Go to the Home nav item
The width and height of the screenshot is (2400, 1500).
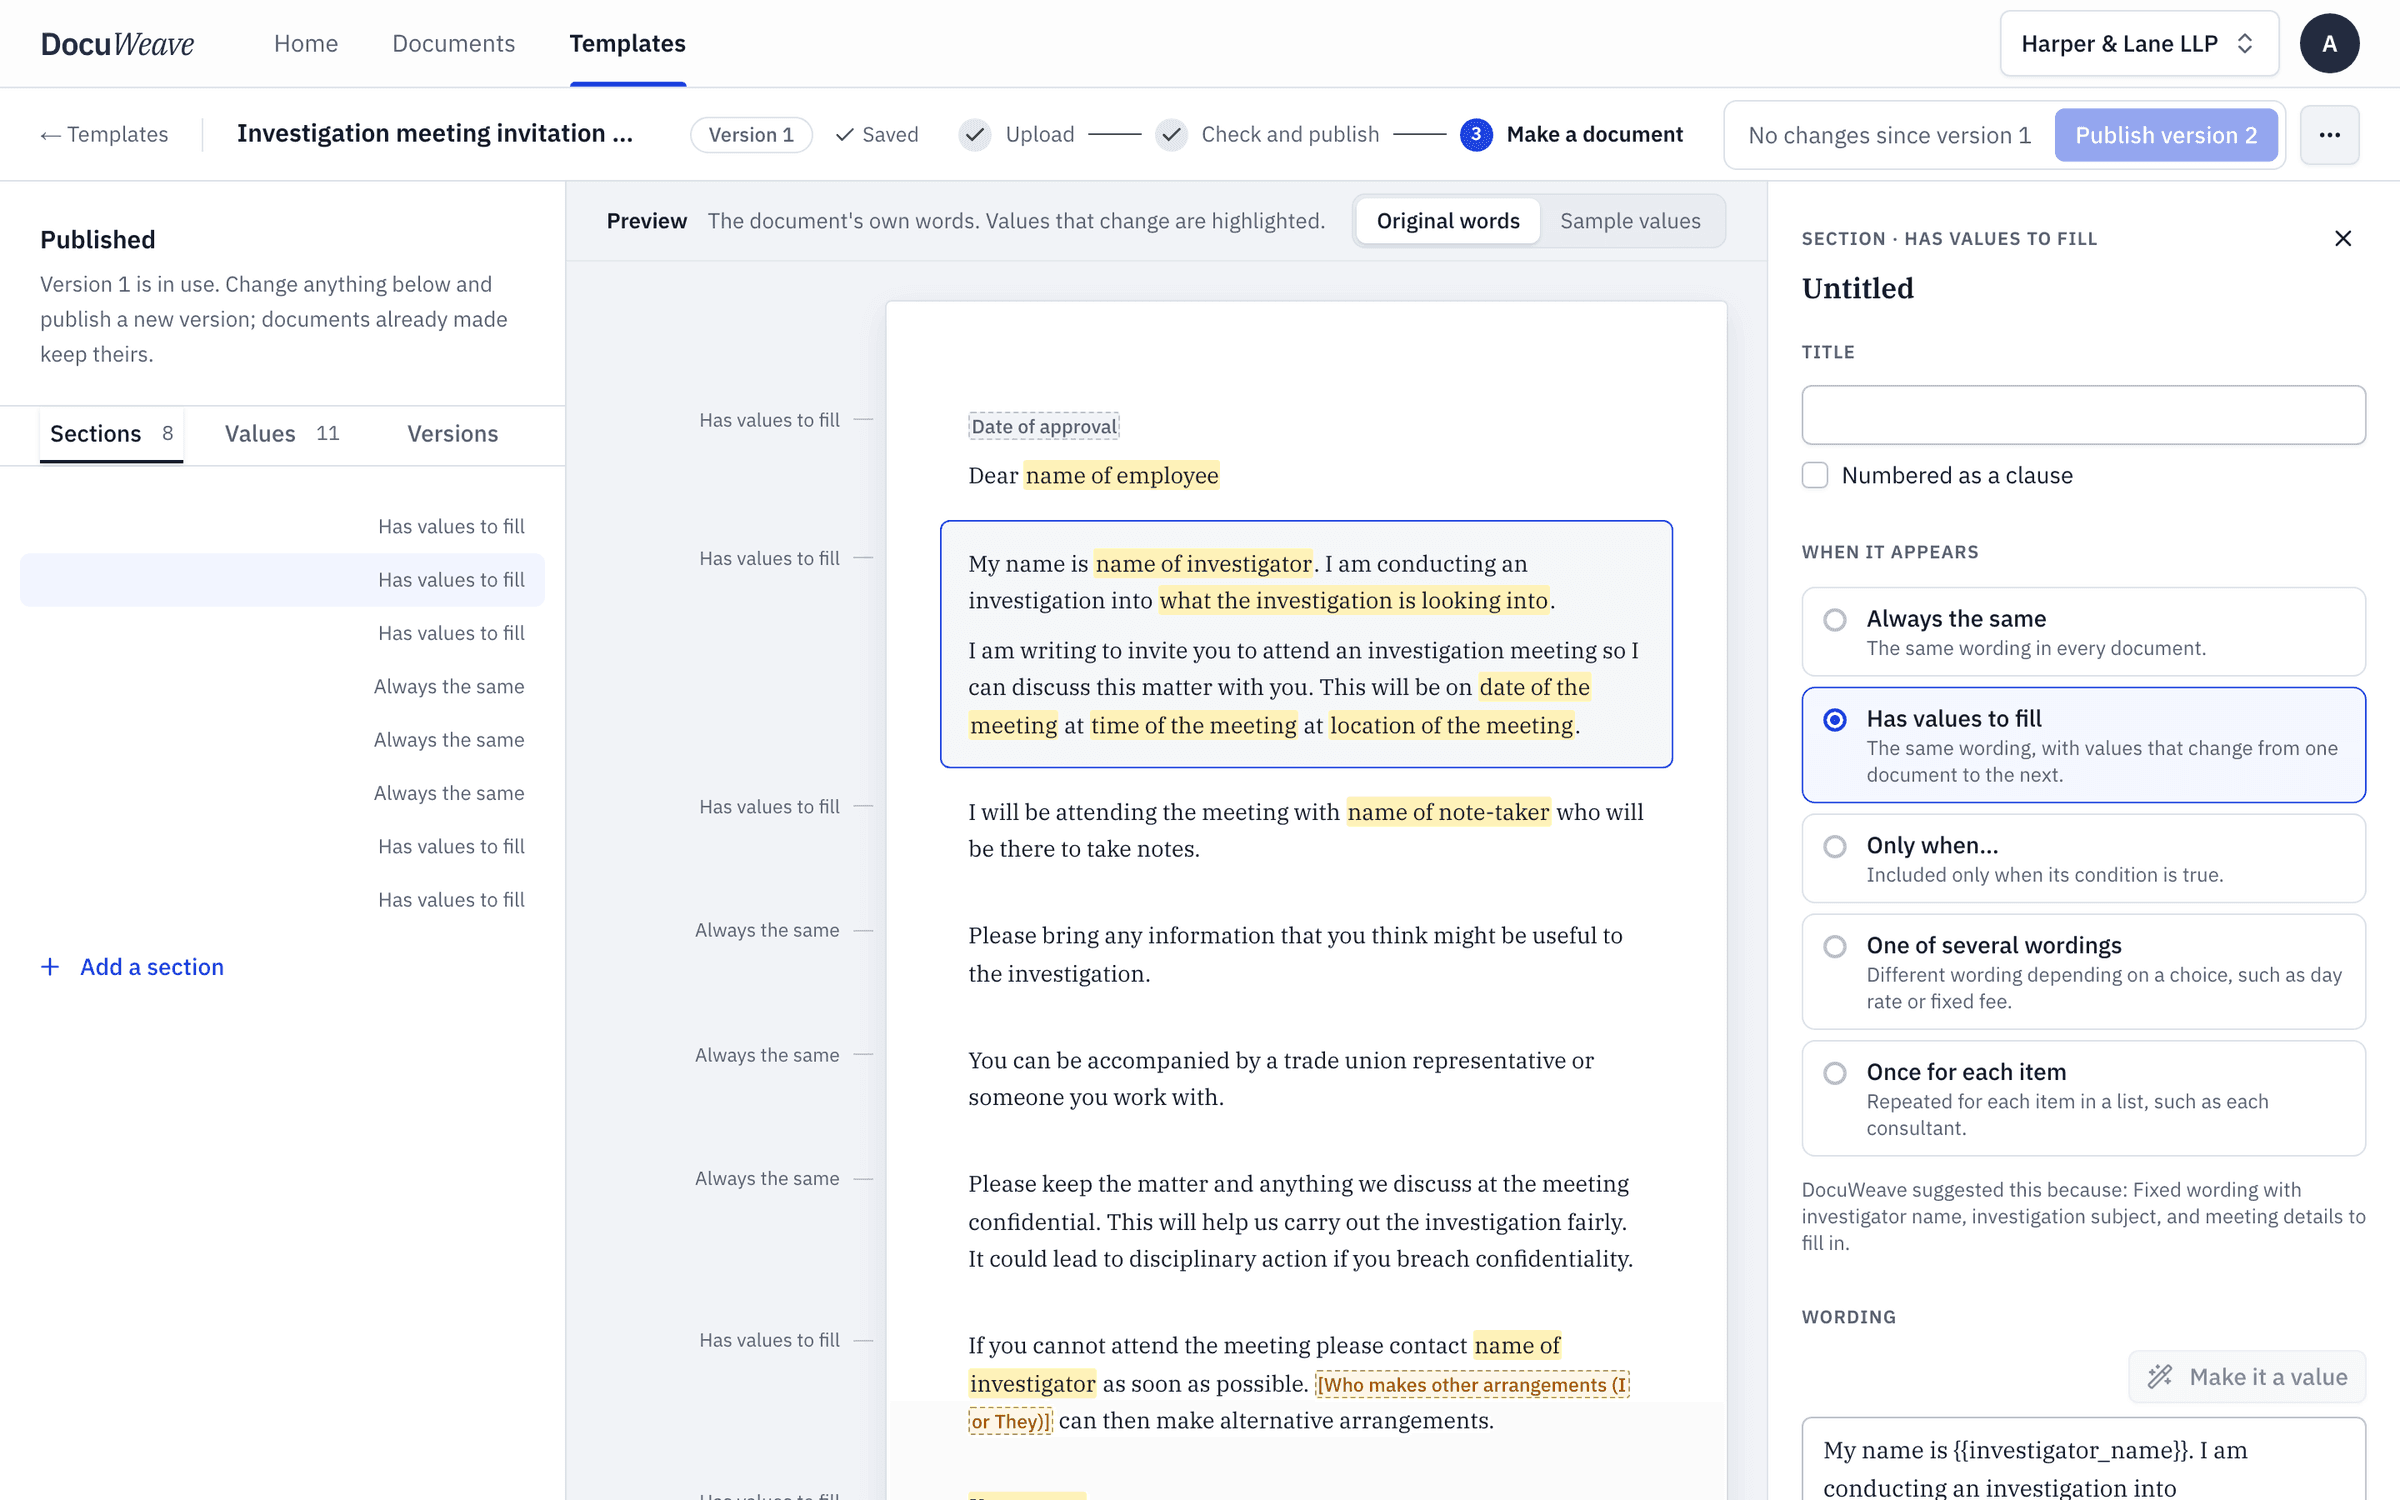306,44
